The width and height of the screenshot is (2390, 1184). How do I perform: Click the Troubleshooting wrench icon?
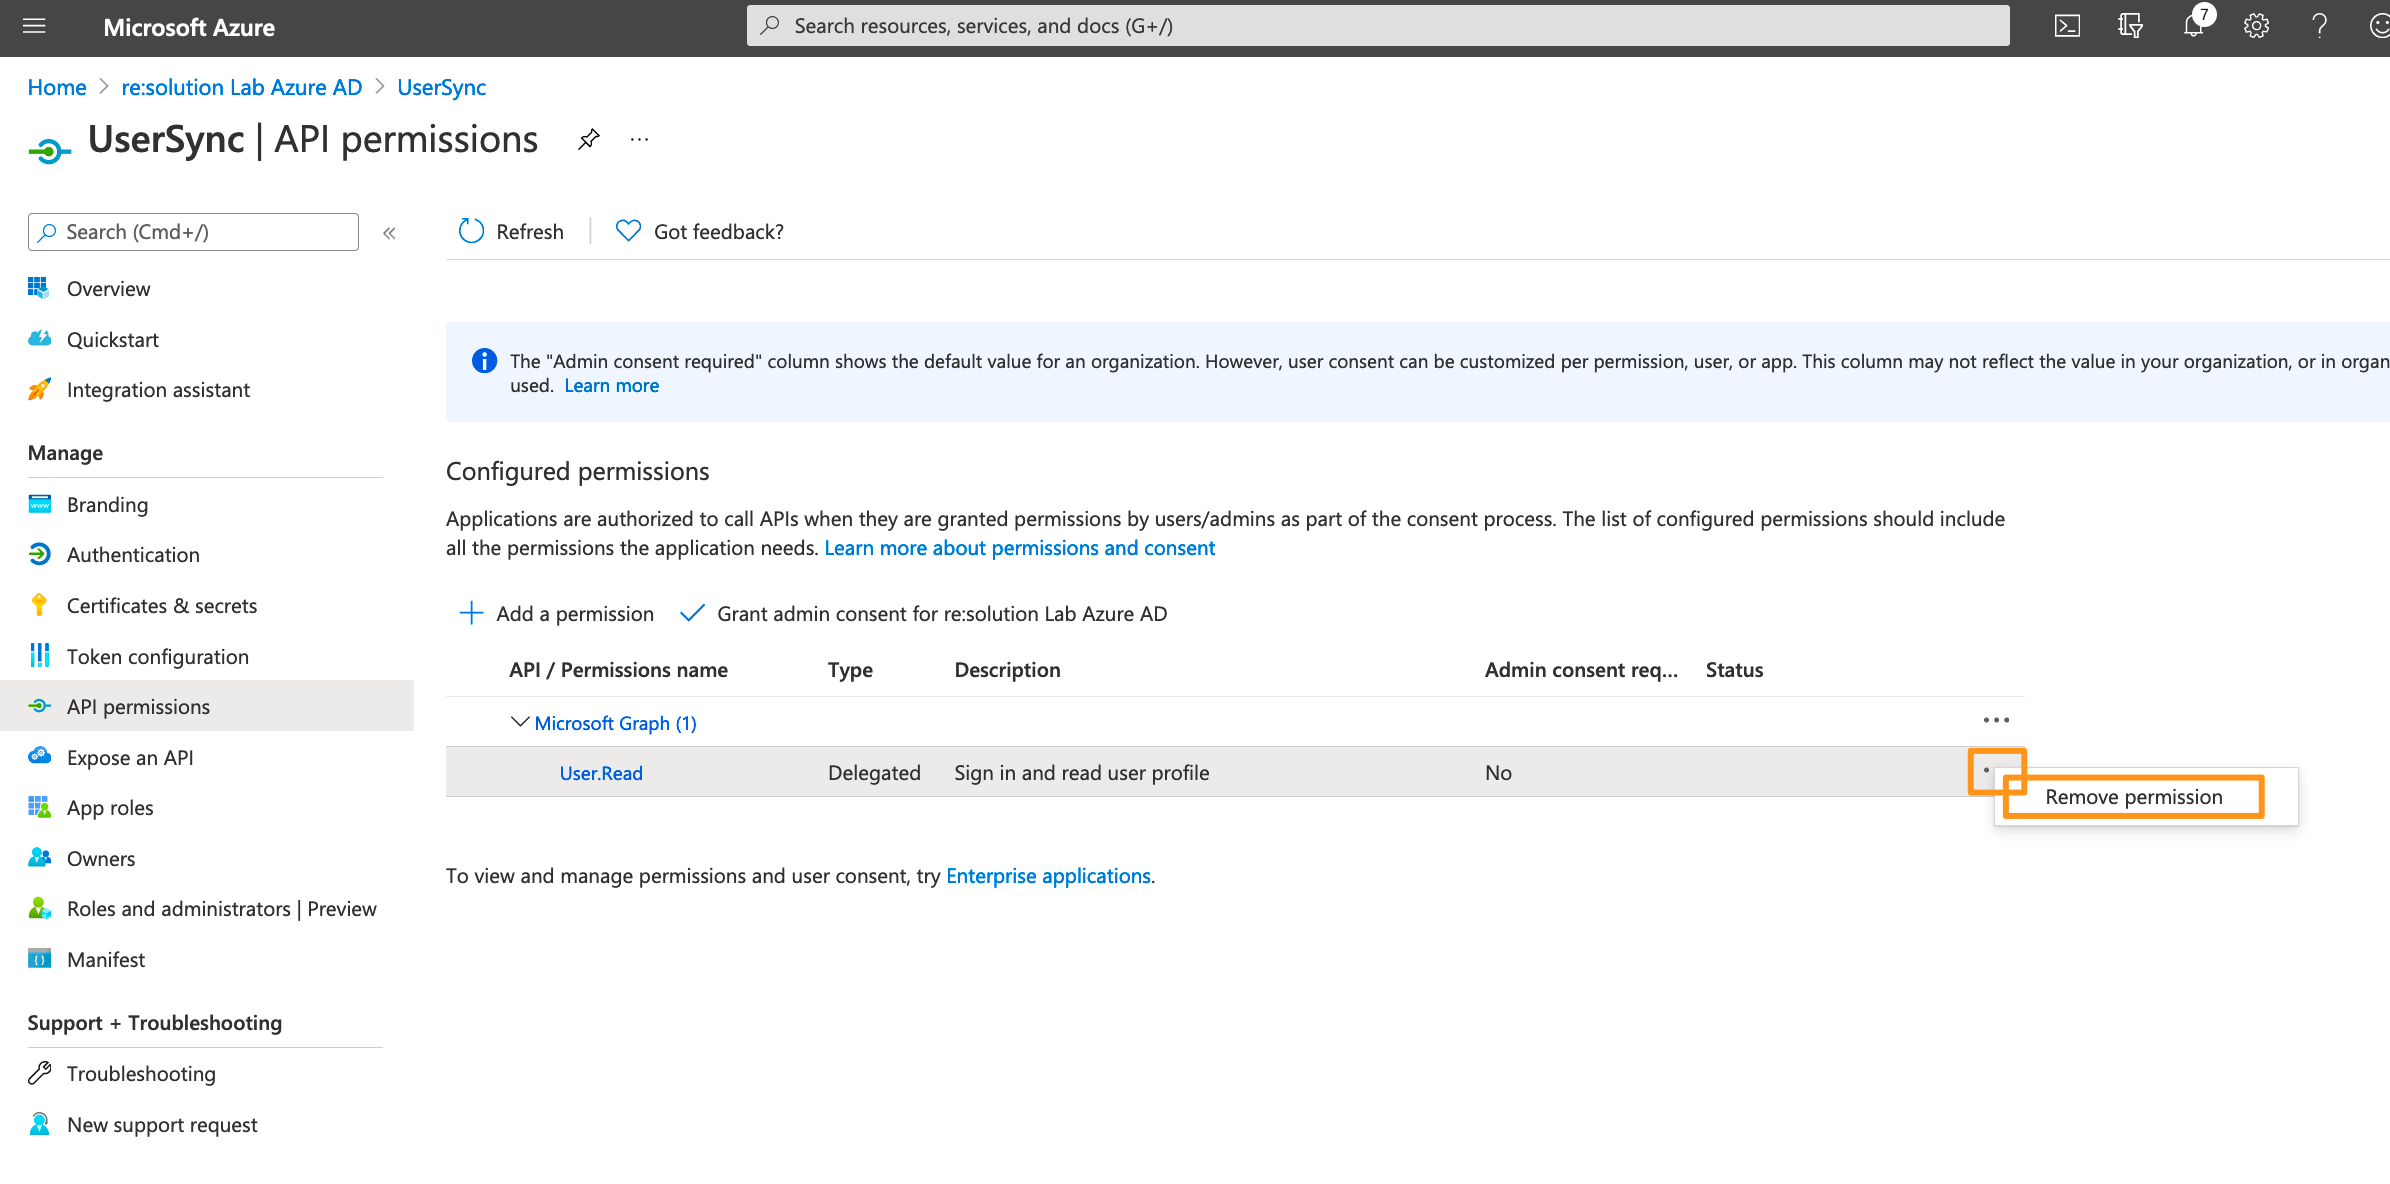click(39, 1073)
